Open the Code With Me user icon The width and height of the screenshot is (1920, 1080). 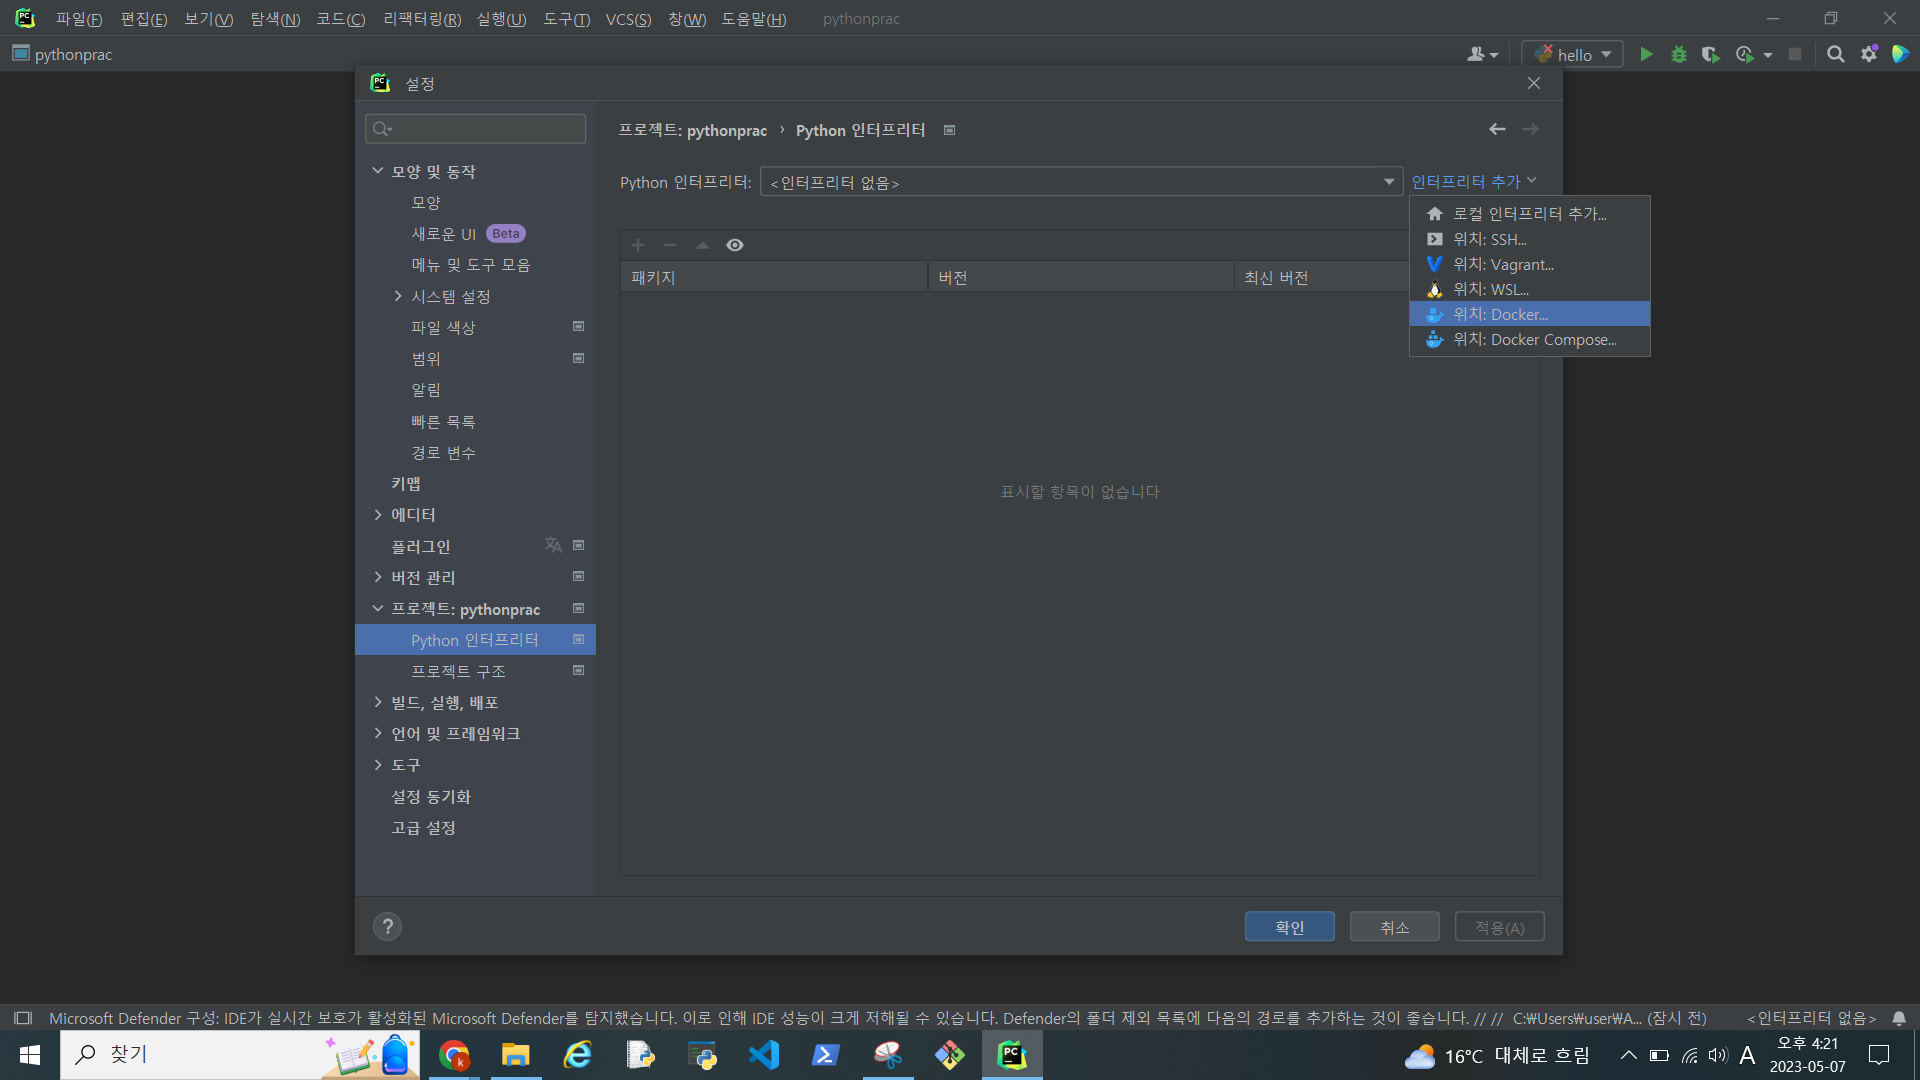pyautogui.click(x=1482, y=54)
